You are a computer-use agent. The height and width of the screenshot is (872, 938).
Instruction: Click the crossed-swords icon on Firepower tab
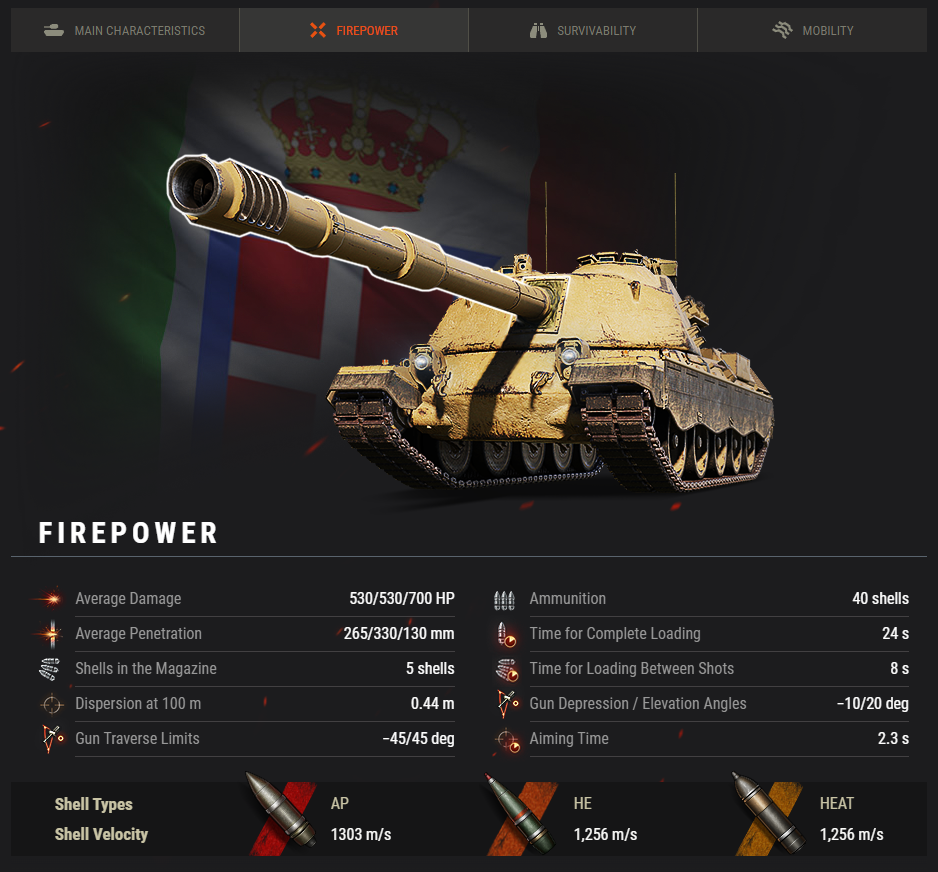coord(318,30)
